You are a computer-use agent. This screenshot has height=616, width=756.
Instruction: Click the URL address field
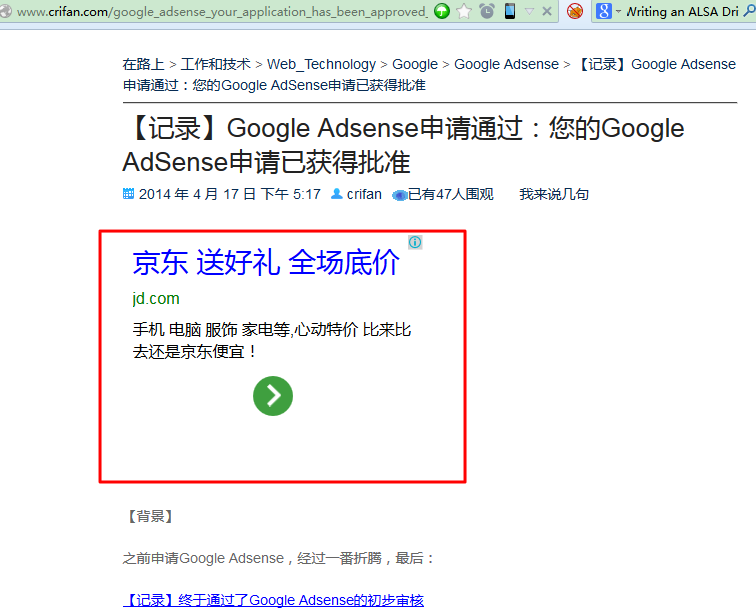coord(222,11)
